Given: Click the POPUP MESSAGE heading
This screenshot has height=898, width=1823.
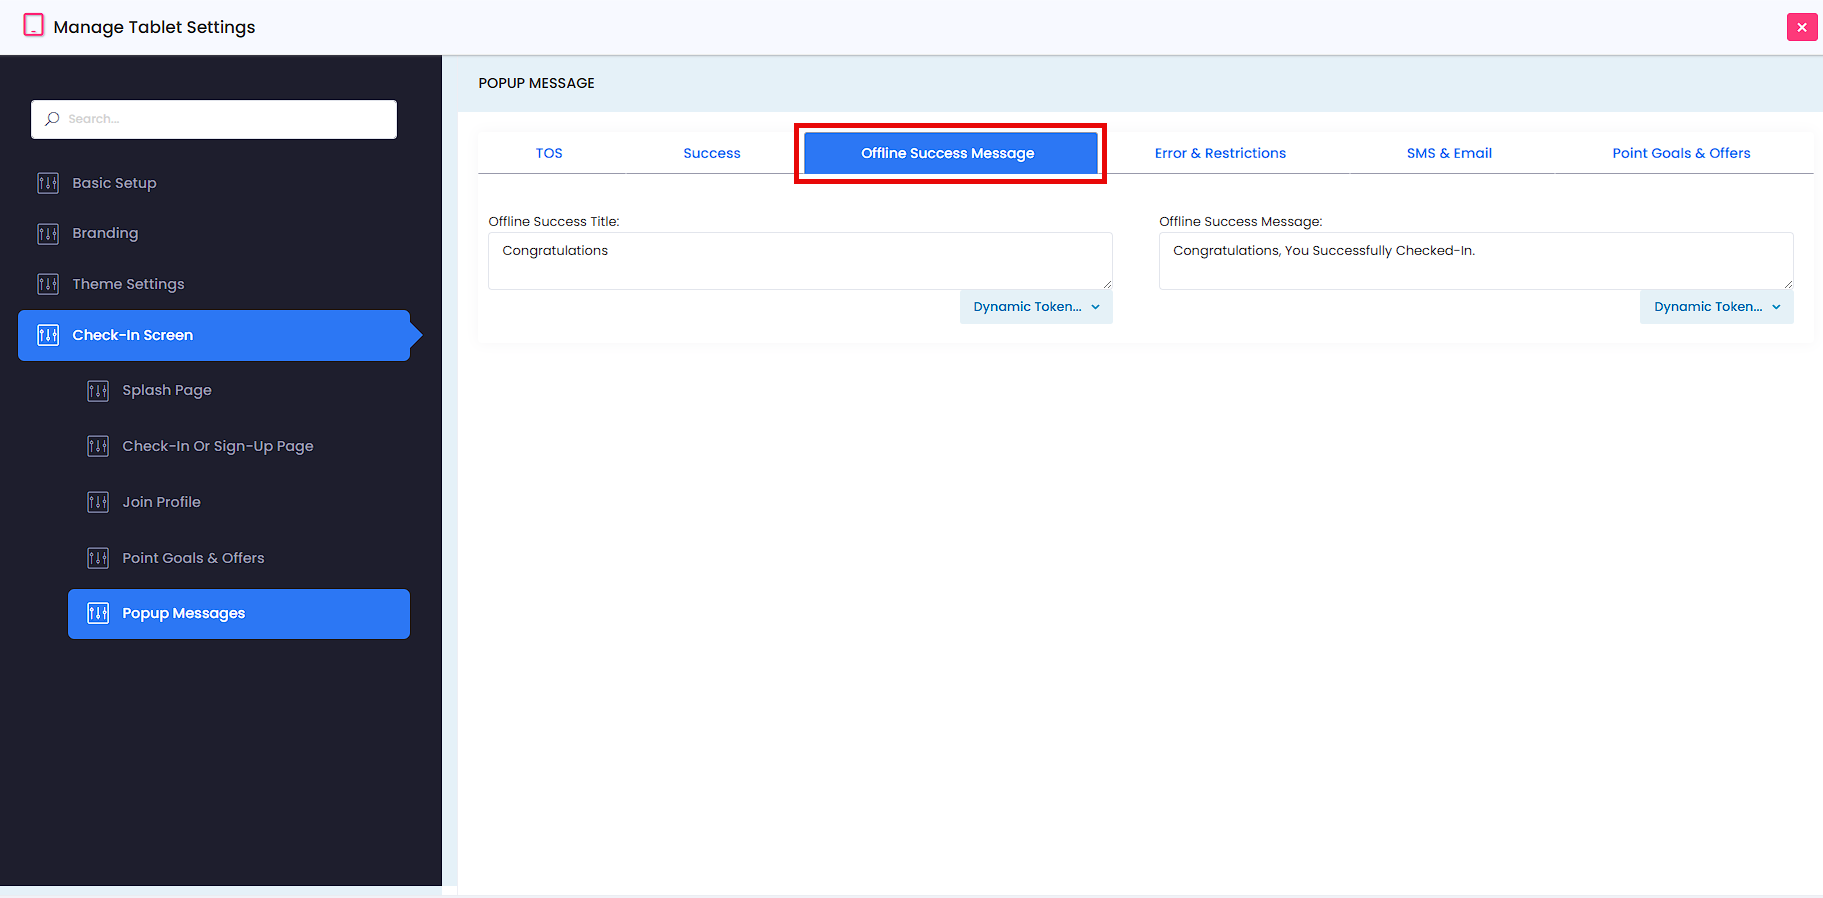Looking at the screenshot, I should tap(536, 83).
